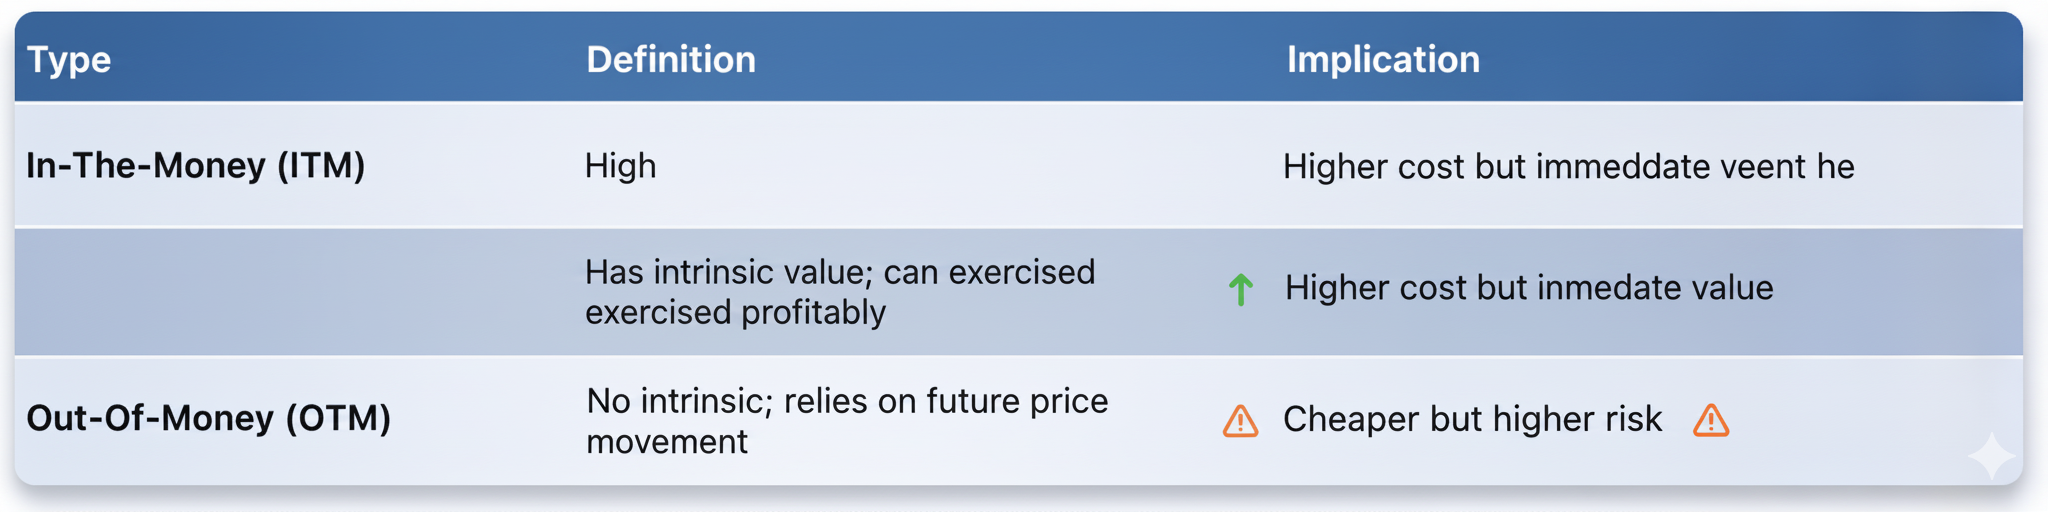2048x512 pixels.
Task: Click 'Cheaper but higher risk' text
Action: (1472, 419)
